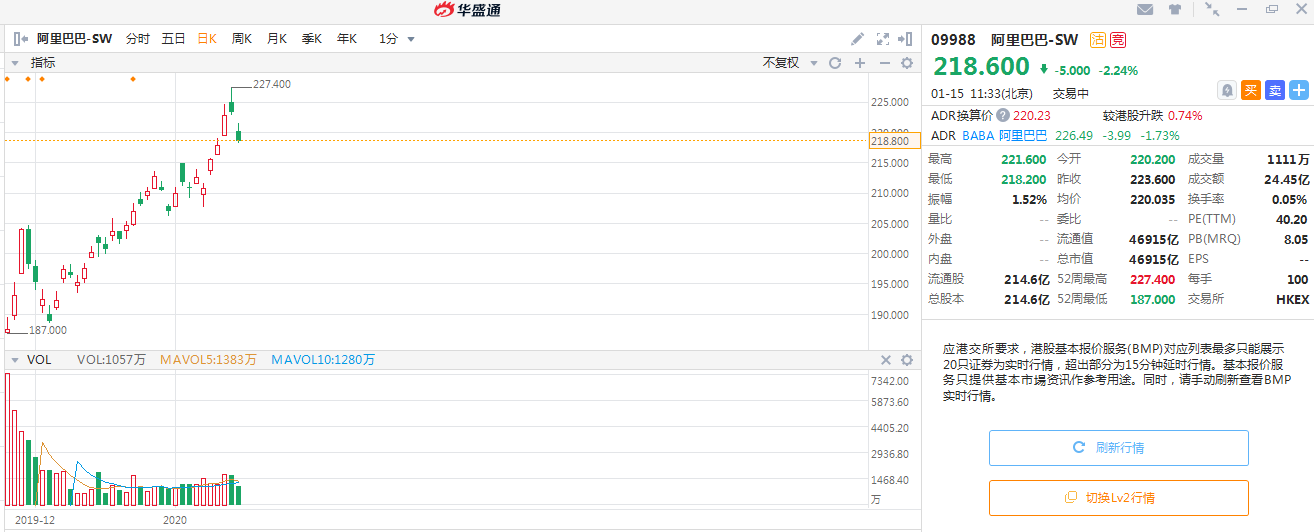Select the 周K weekly candlestick tab

tap(242, 39)
